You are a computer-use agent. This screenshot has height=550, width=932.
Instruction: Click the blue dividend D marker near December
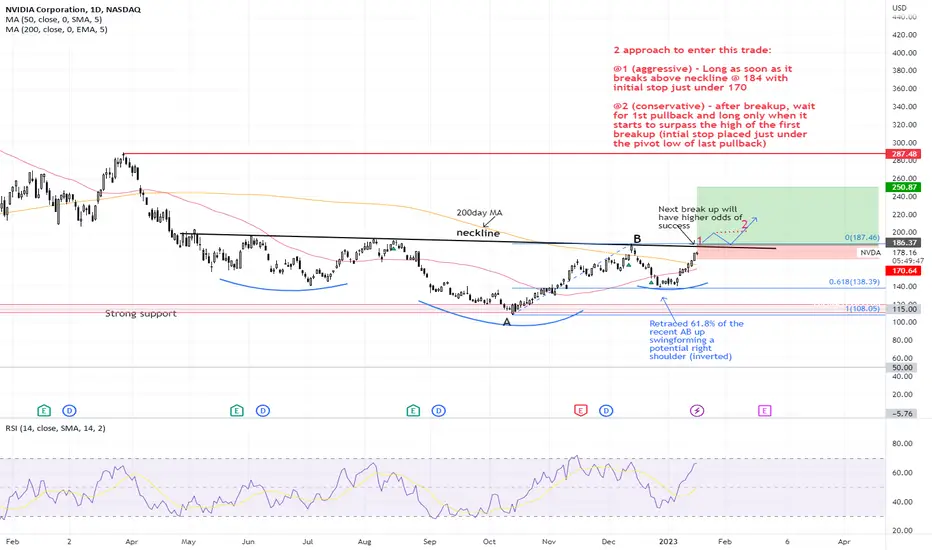(606, 410)
